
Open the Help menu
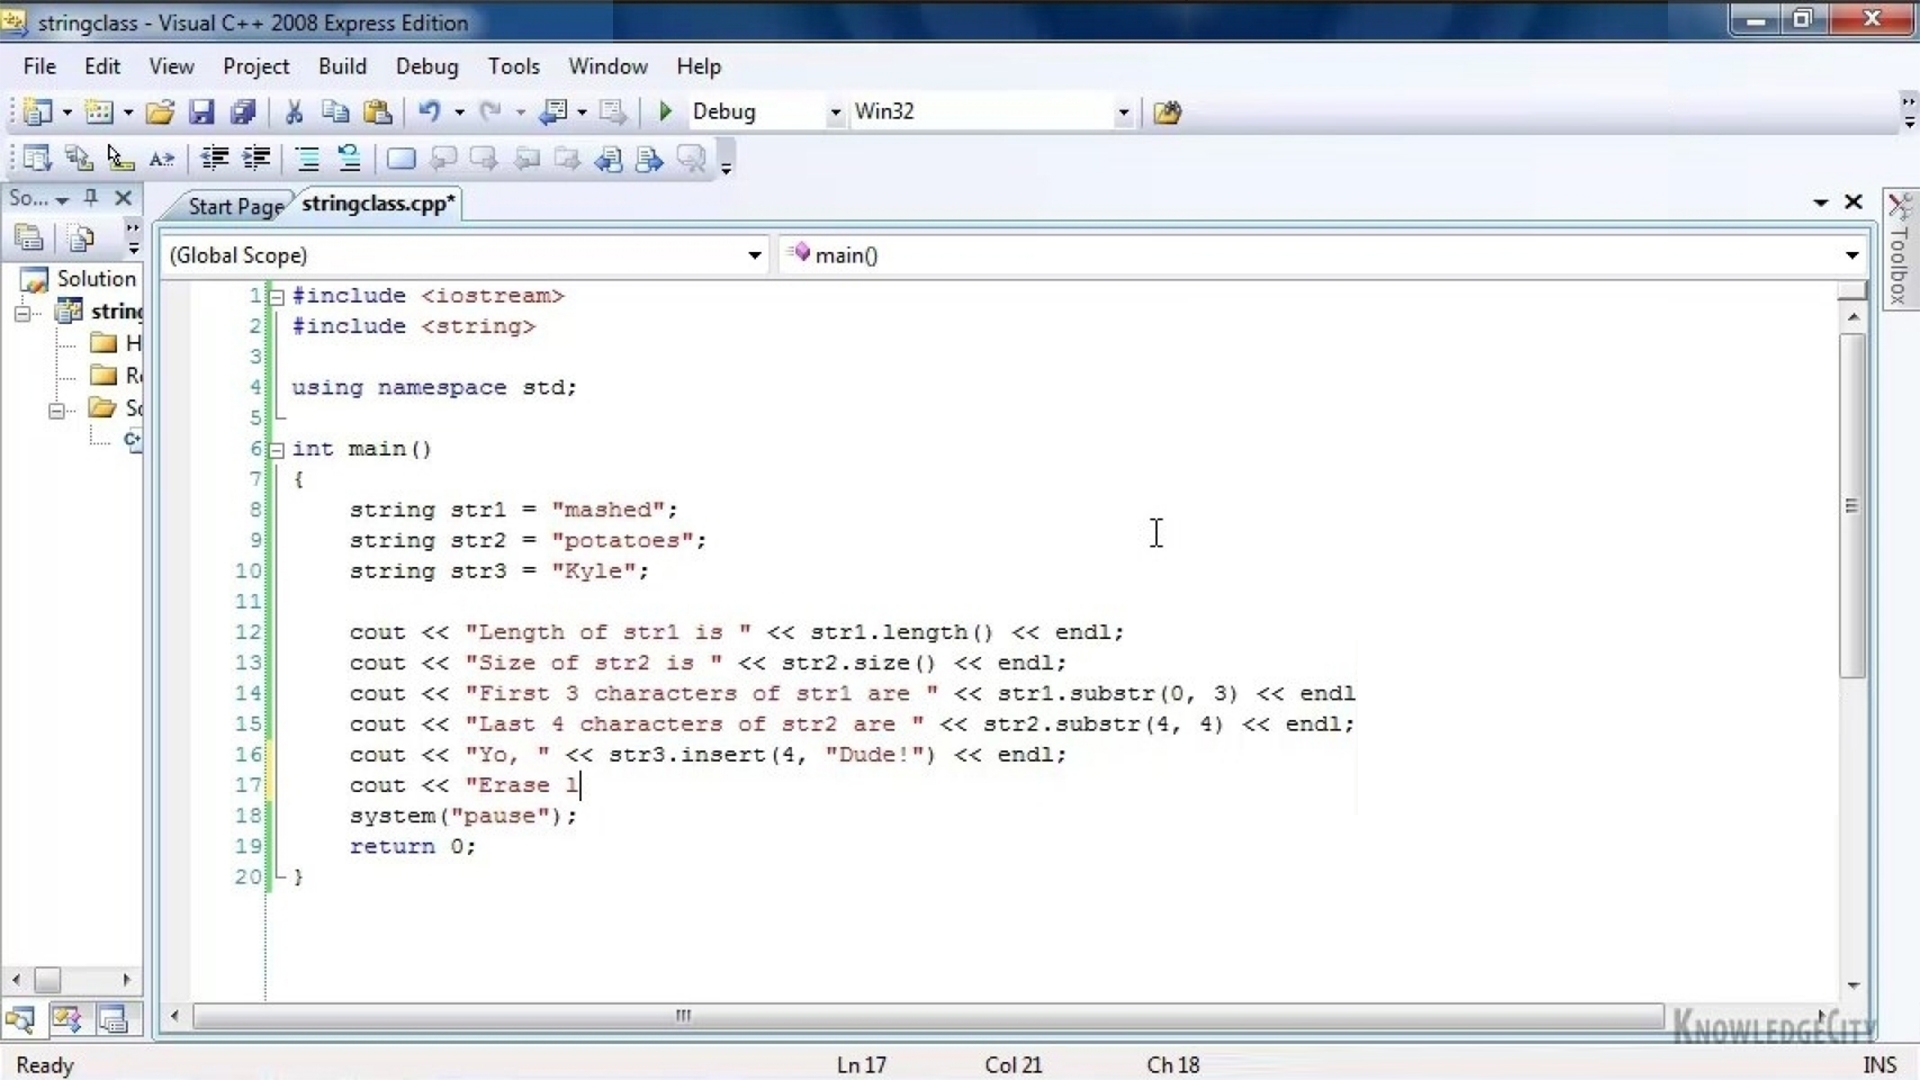[698, 66]
